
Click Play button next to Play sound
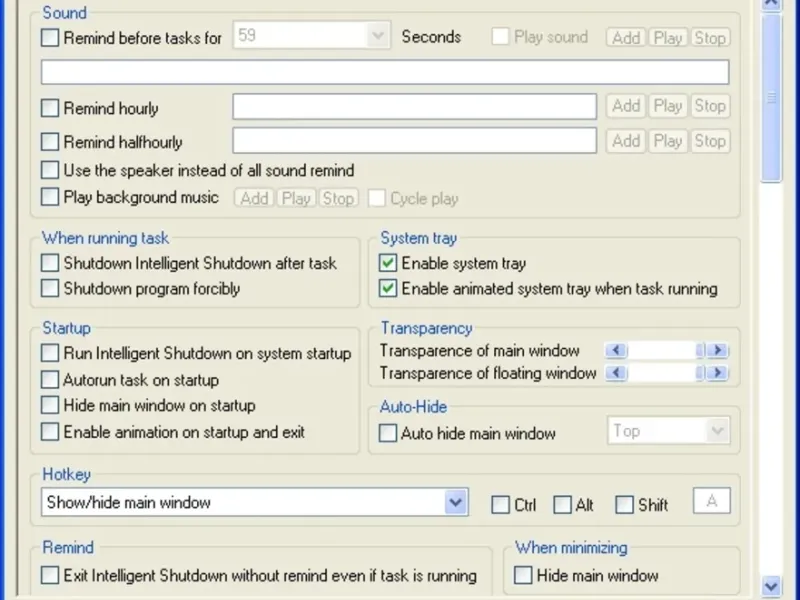click(668, 38)
